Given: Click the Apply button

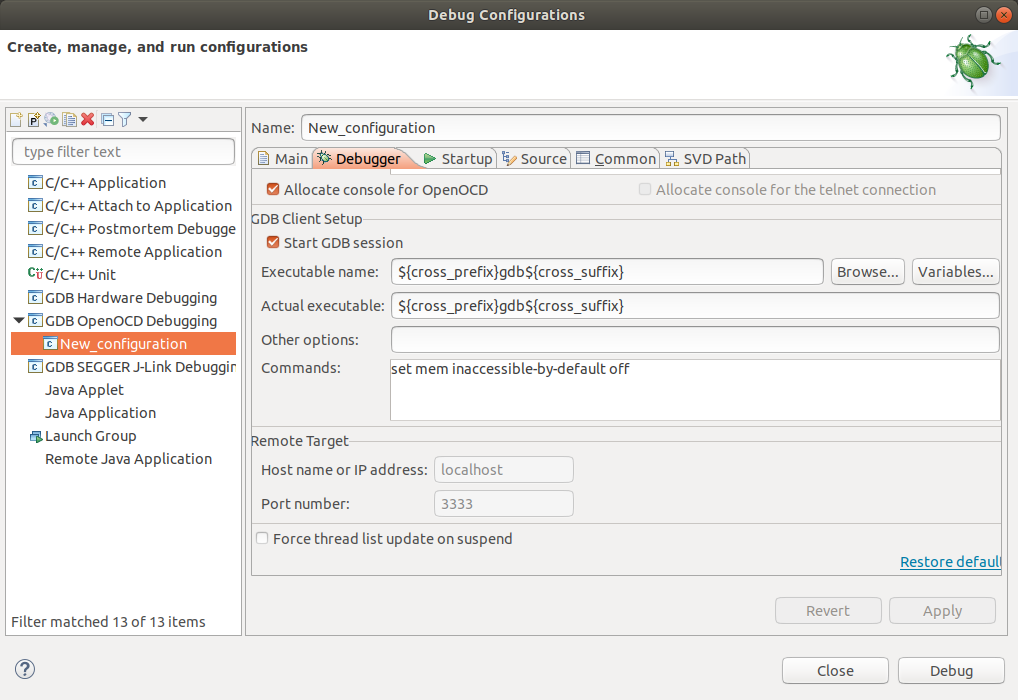Looking at the screenshot, I should (942, 610).
